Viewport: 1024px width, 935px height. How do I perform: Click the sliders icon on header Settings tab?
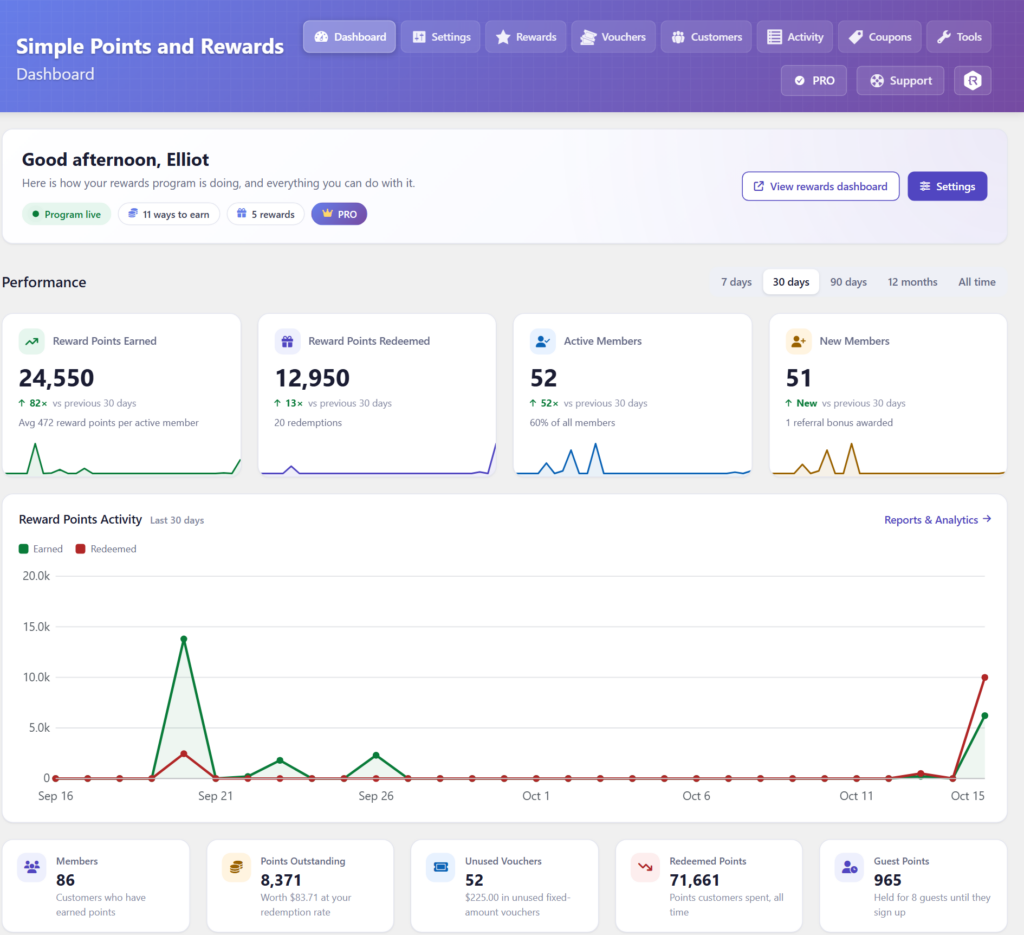pyautogui.click(x=419, y=37)
